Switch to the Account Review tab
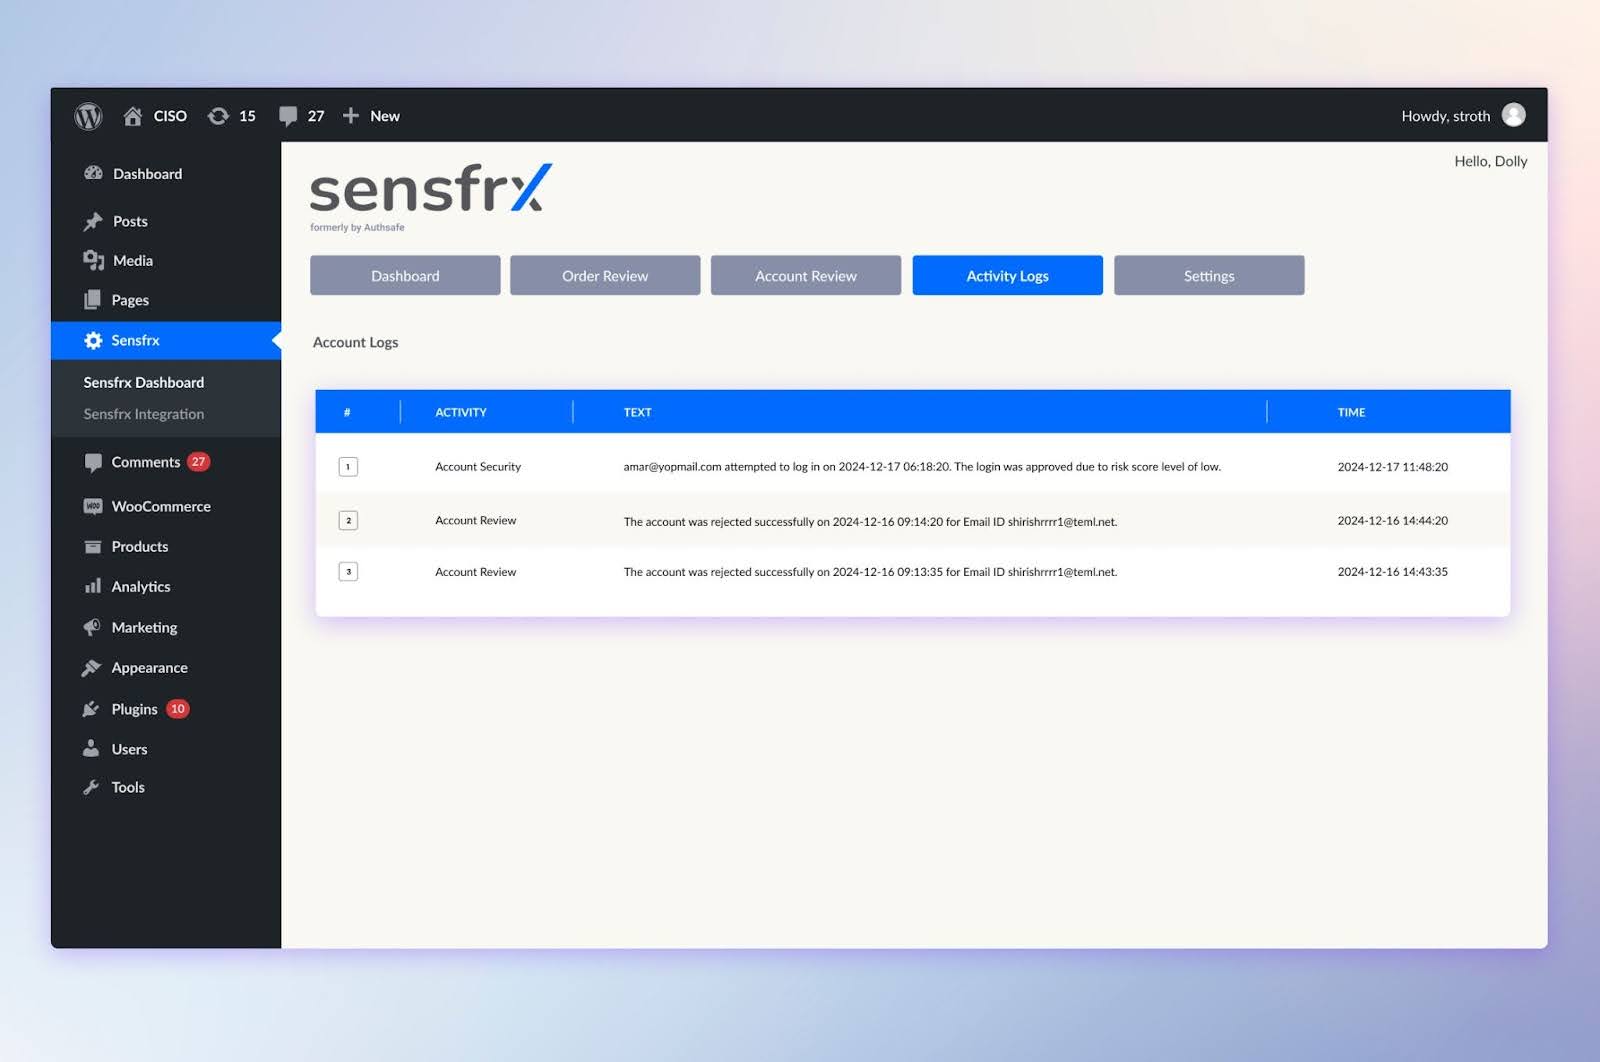This screenshot has height=1062, width=1600. (x=805, y=275)
